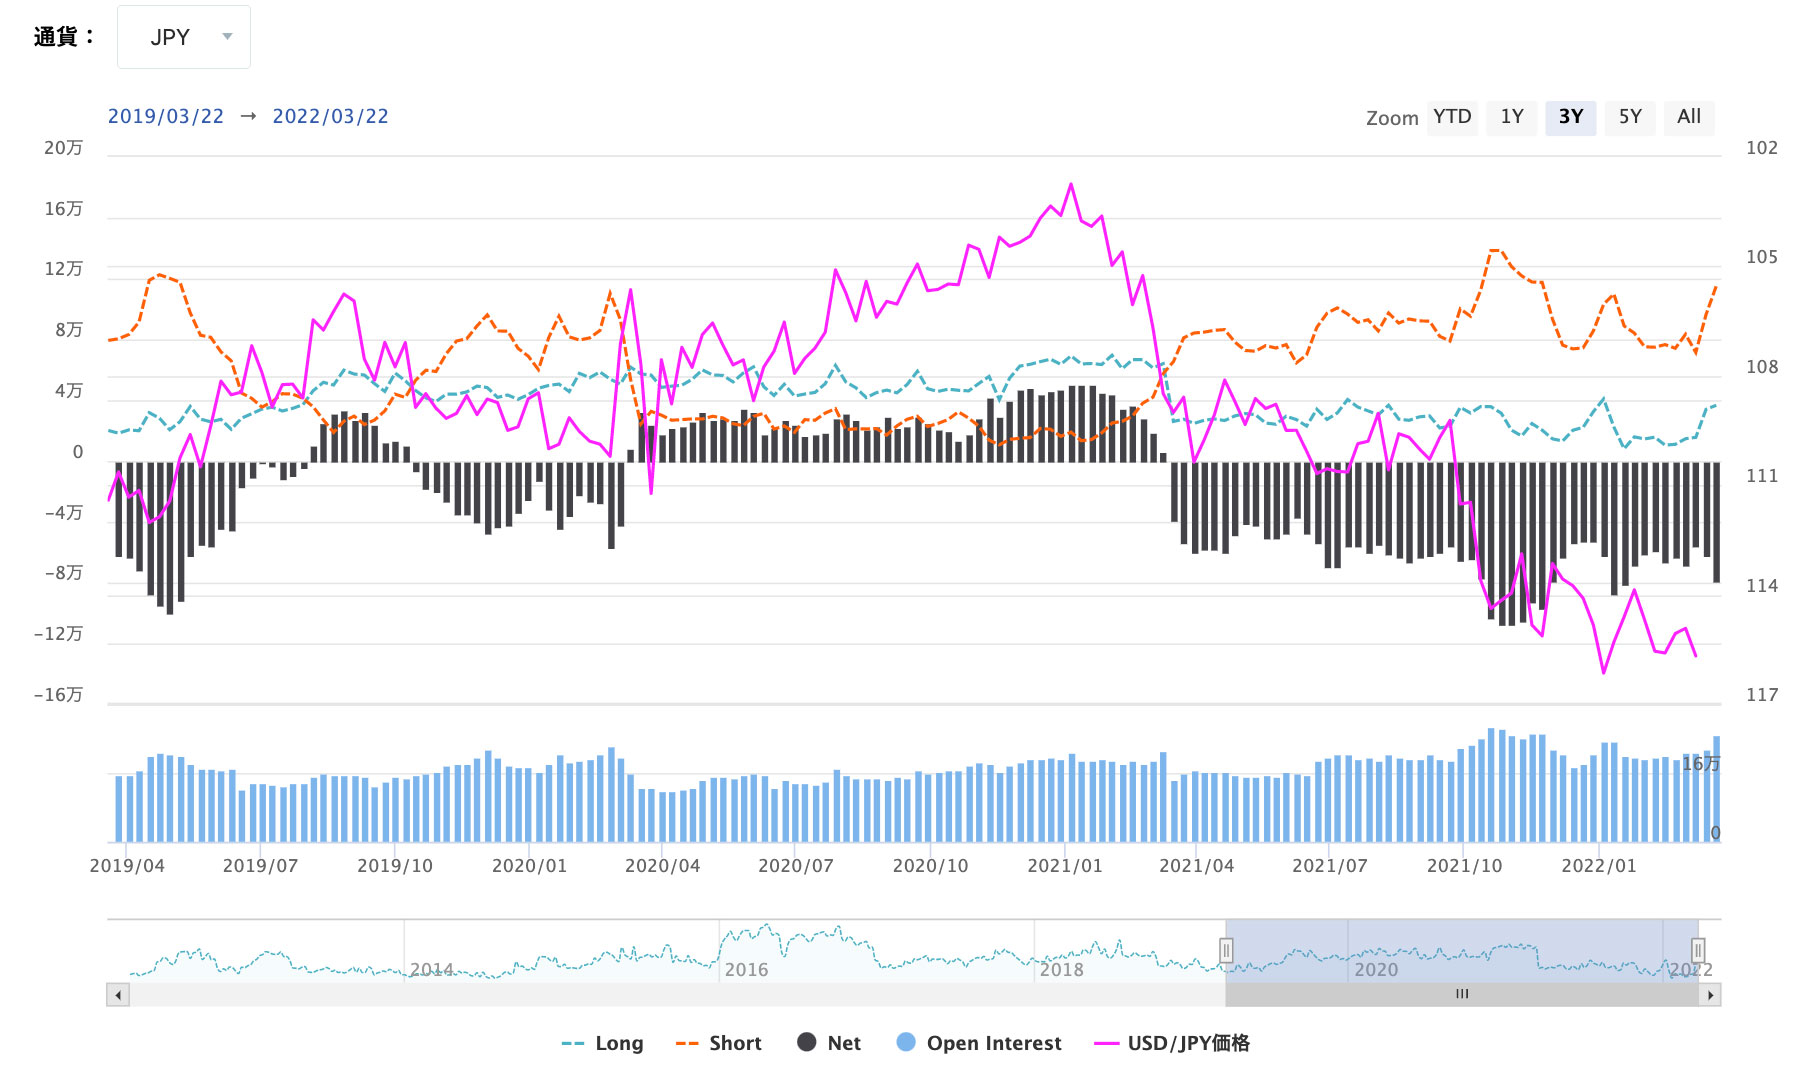Click the 2020/01 x-axis label
The image size is (1816, 1083).
click(x=529, y=865)
